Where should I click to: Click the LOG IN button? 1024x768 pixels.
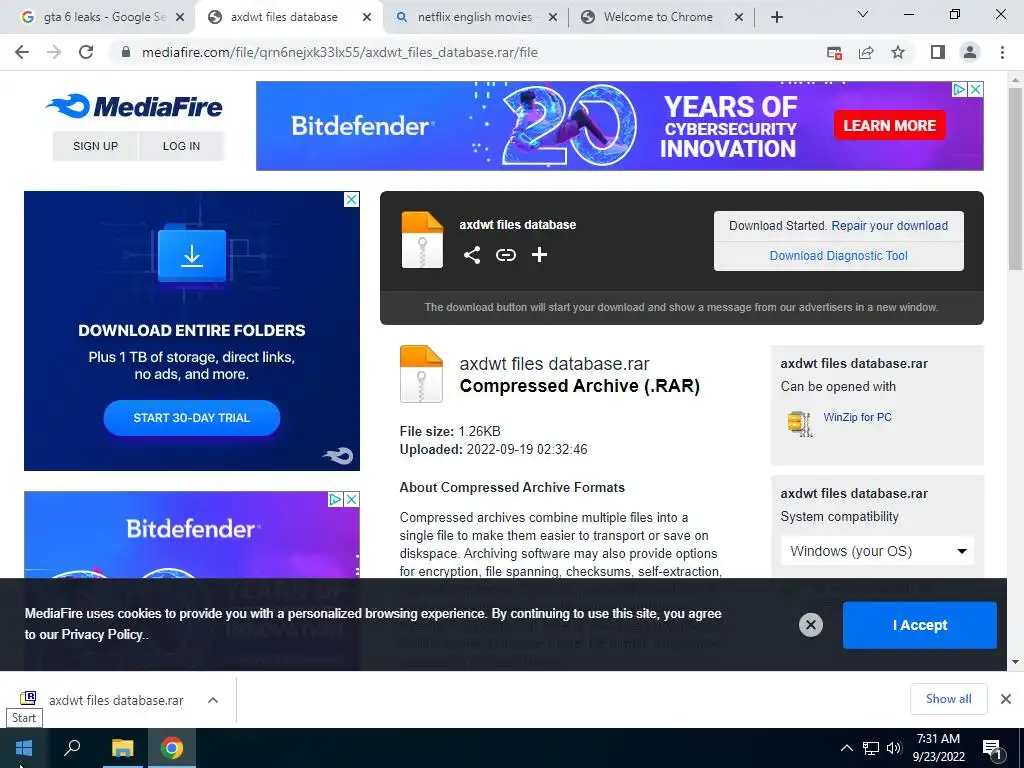pos(181,146)
